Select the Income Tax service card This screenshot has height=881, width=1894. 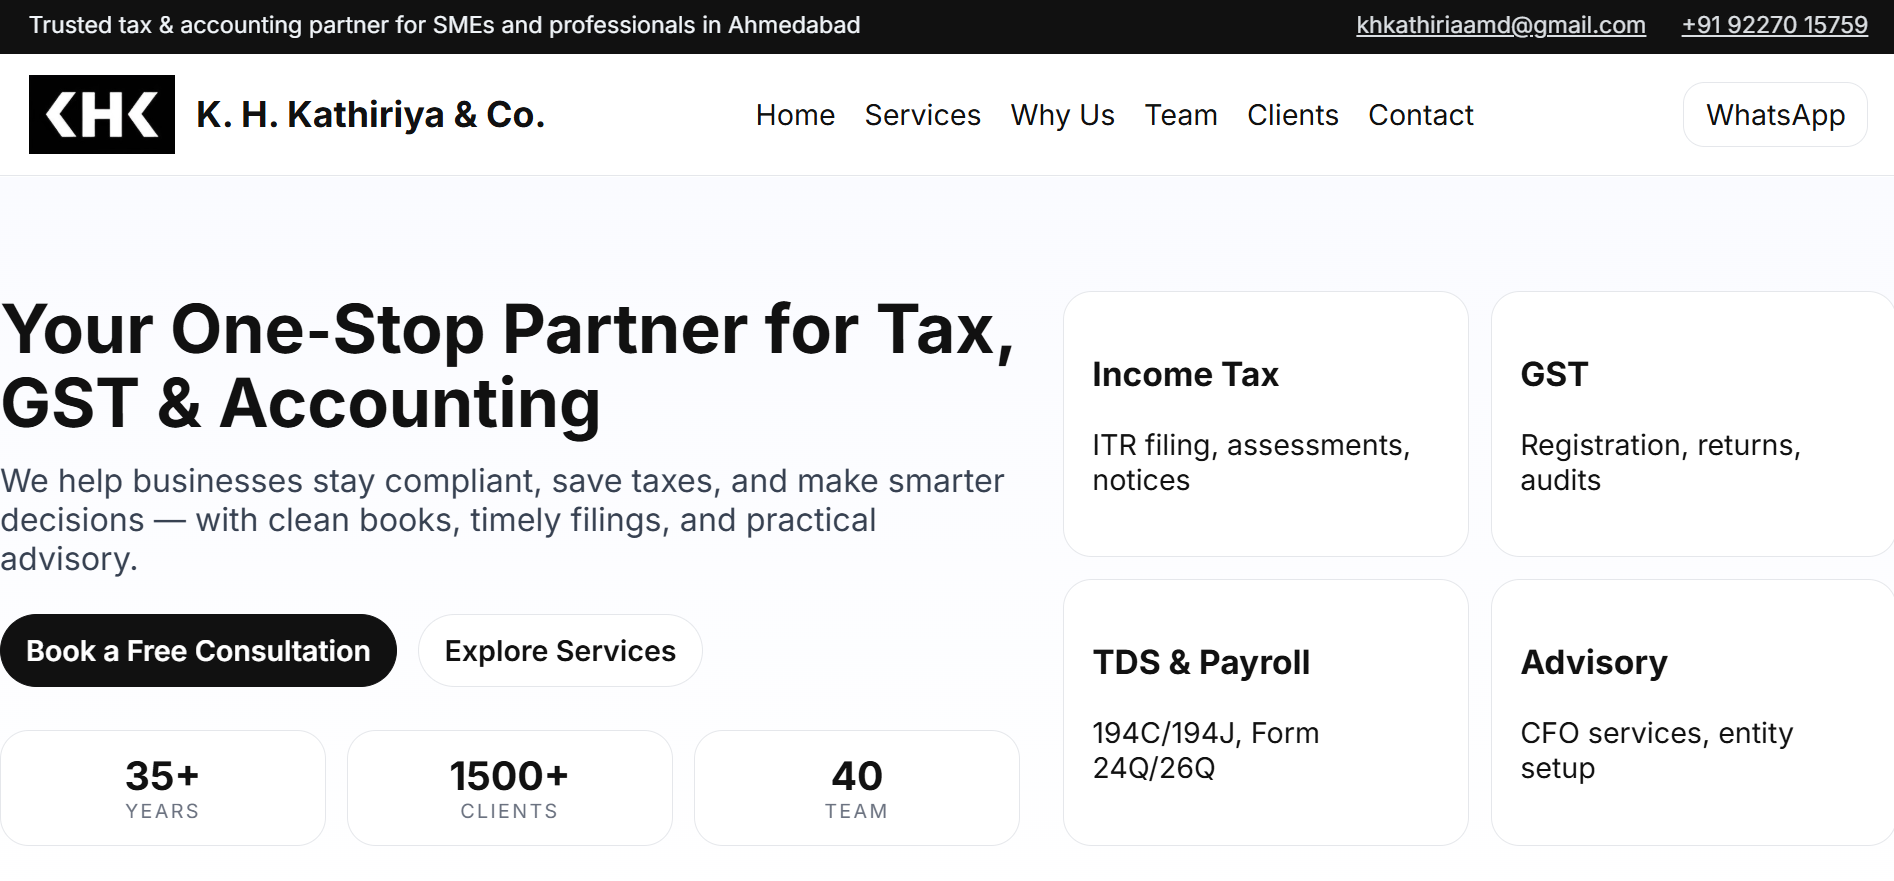coord(1265,424)
